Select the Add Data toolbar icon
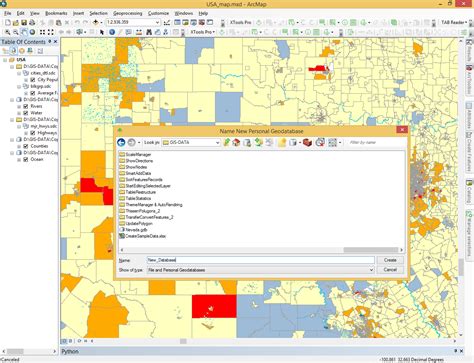The width and height of the screenshot is (474, 363). click(96, 22)
